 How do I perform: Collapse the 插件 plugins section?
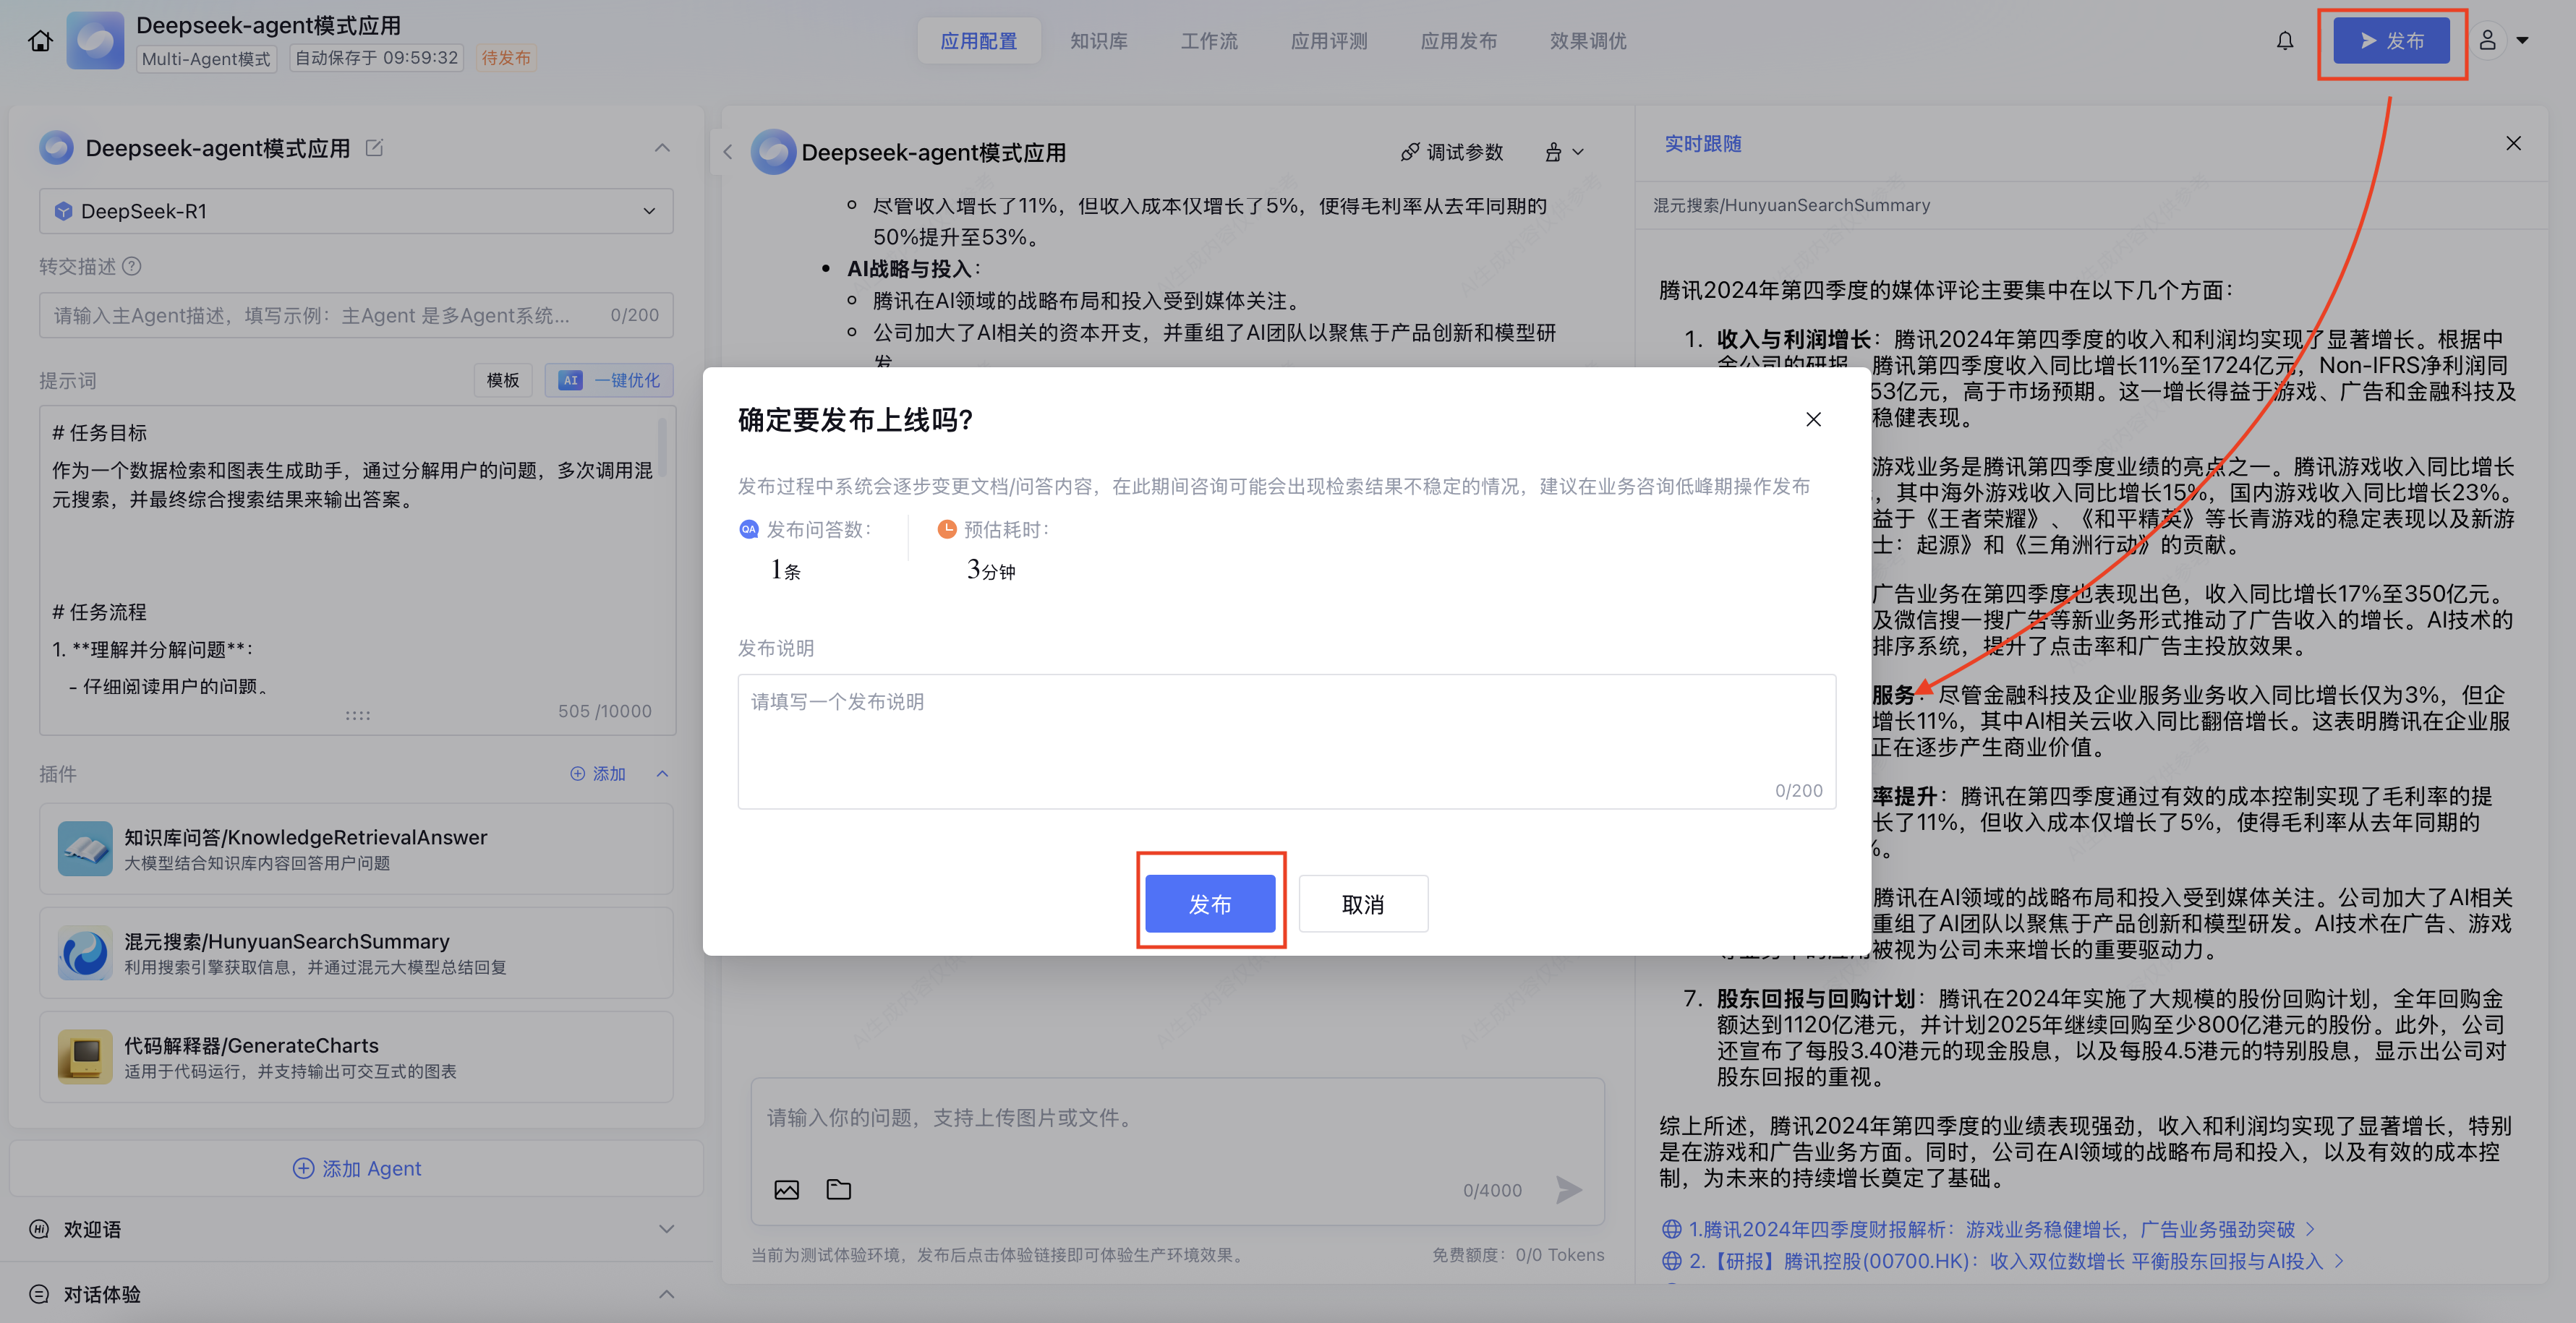662,774
